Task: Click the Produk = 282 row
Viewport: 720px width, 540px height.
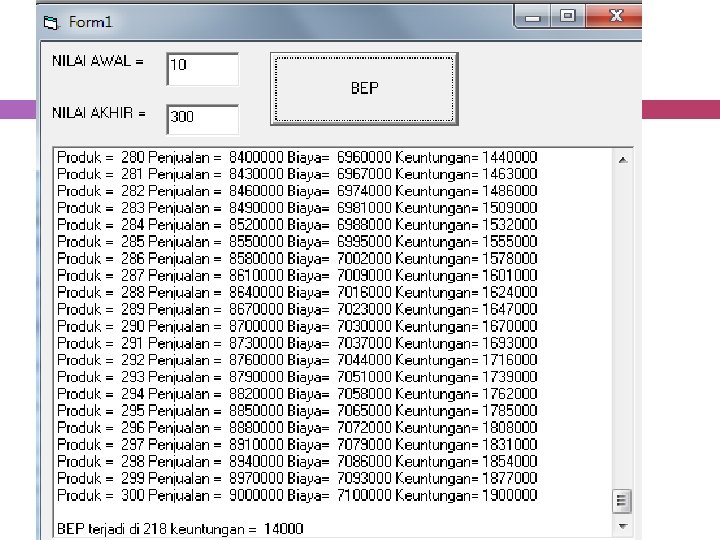Action: pyautogui.click(x=297, y=191)
